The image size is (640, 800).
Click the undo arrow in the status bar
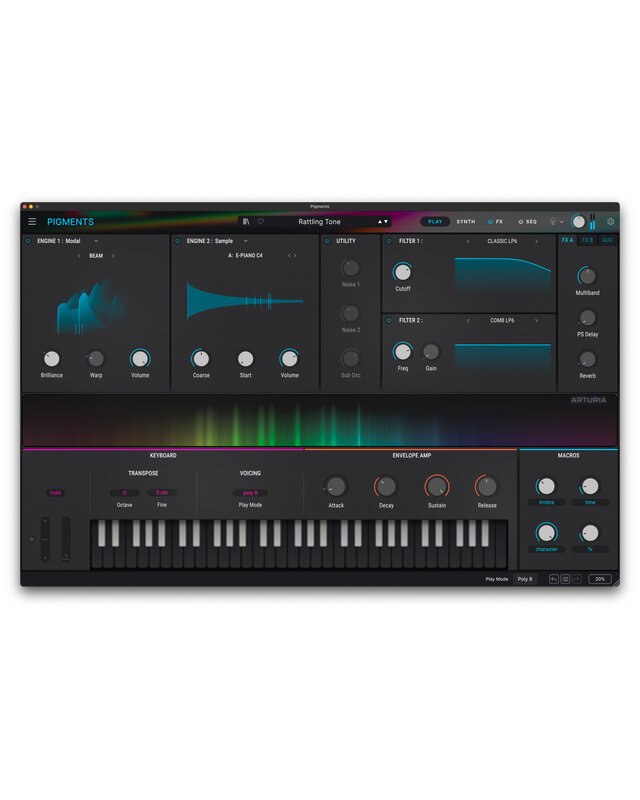click(554, 579)
